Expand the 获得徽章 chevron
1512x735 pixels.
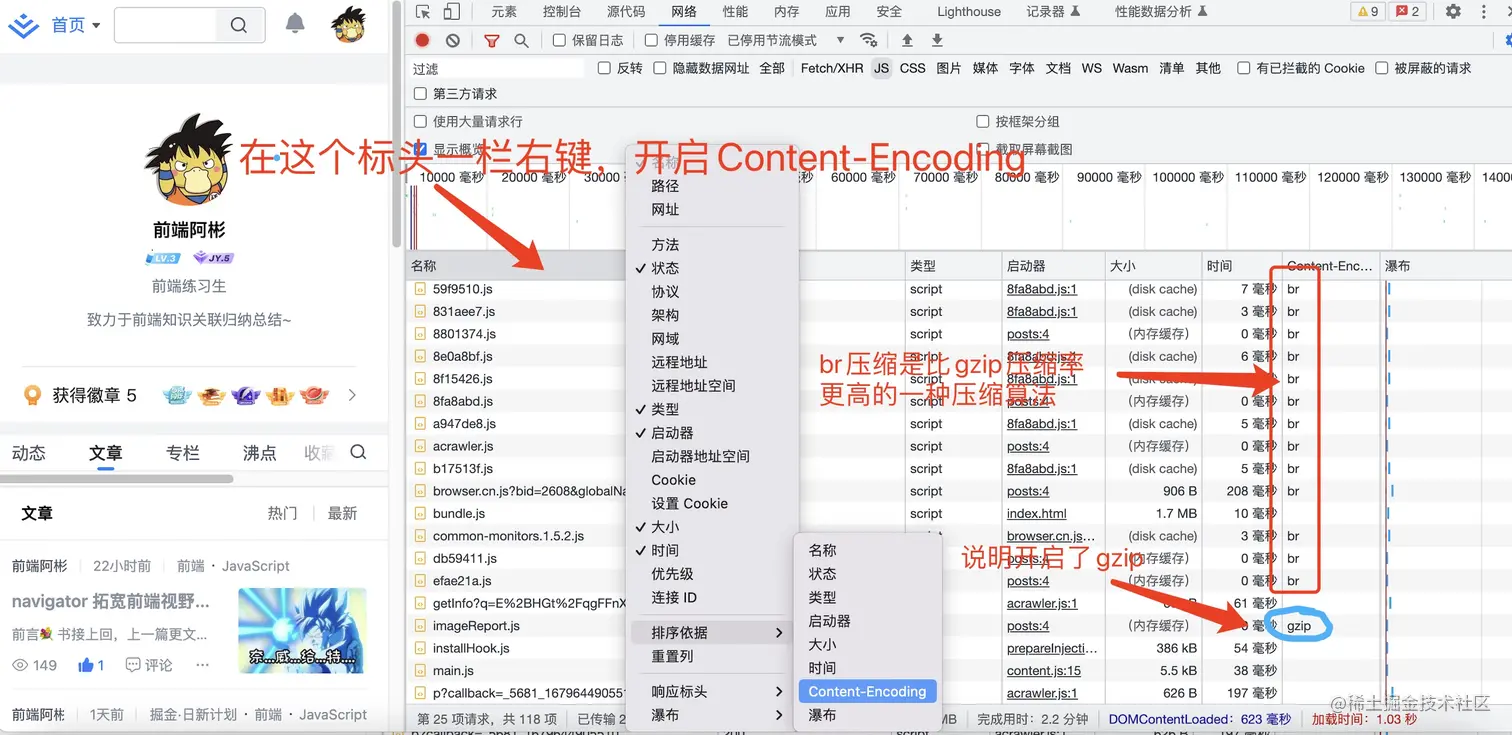coord(352,395)
